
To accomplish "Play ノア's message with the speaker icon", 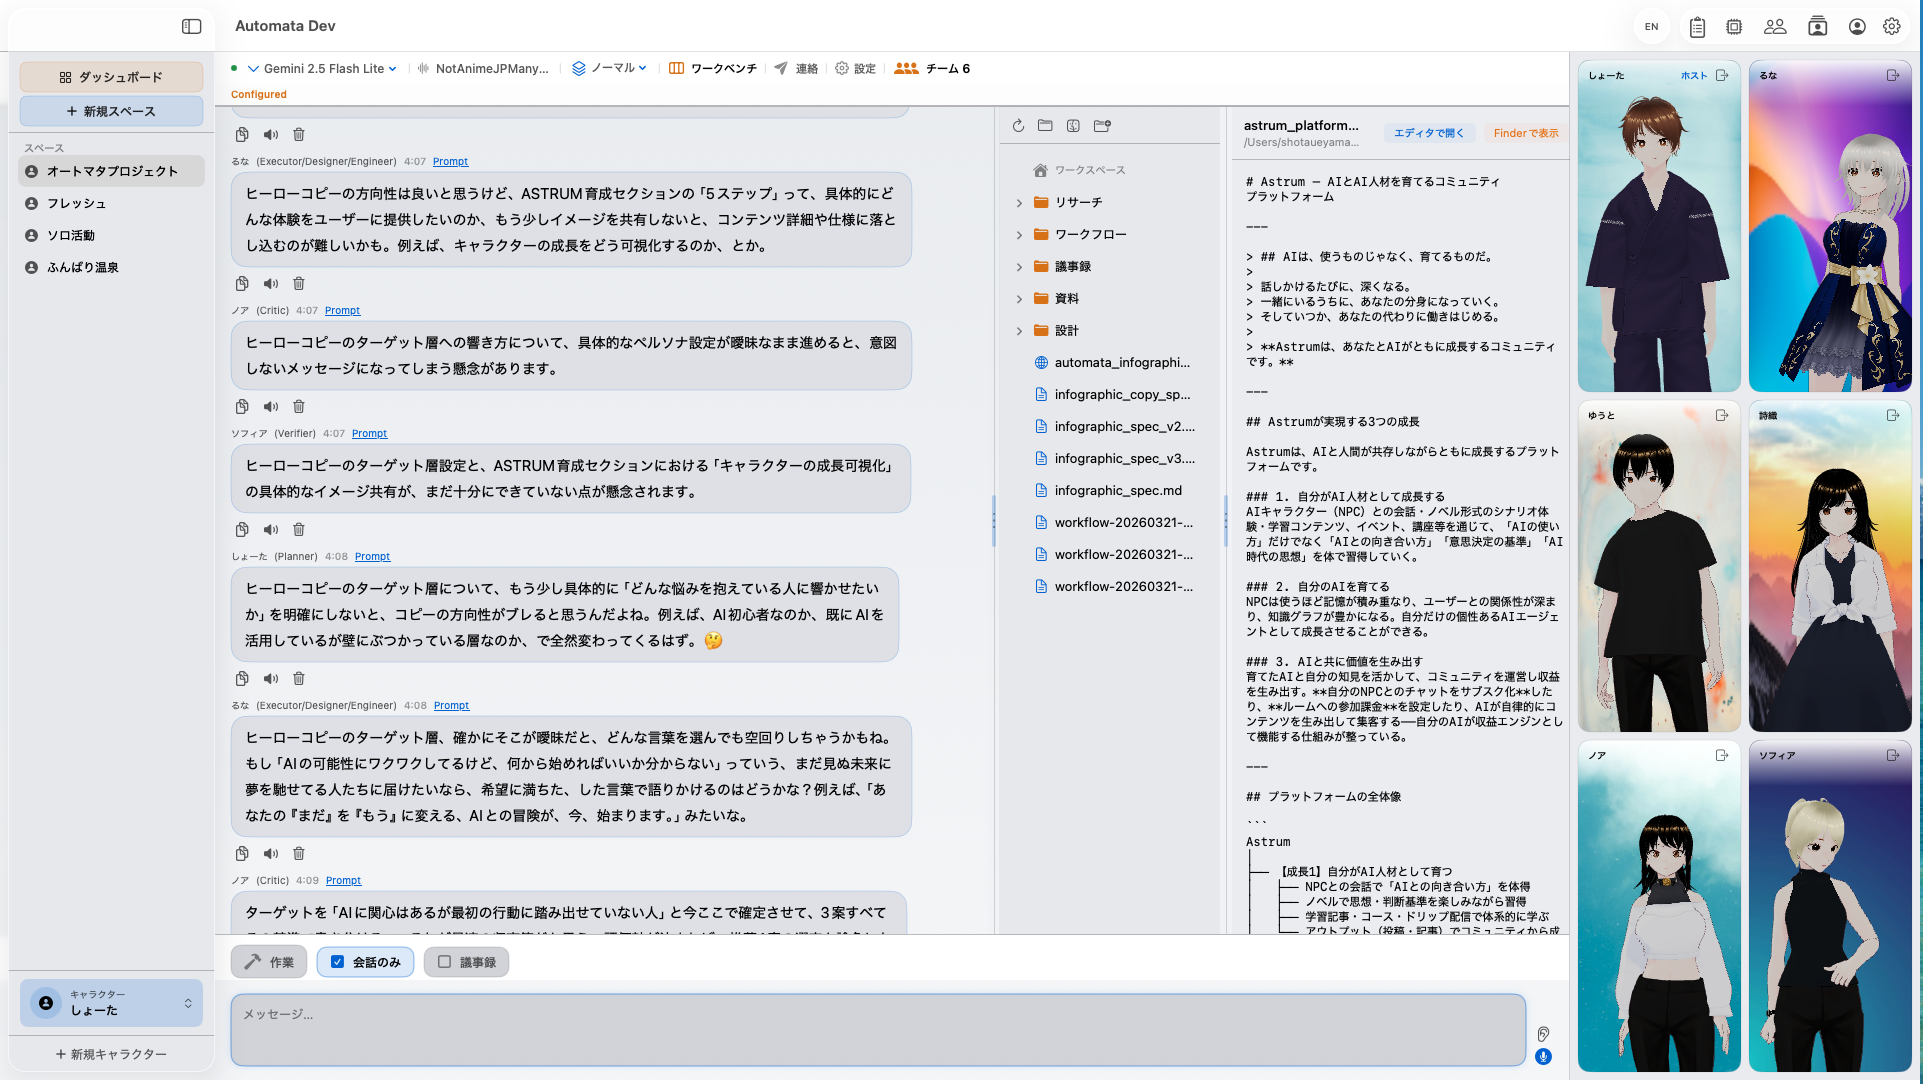I will 270,406.
